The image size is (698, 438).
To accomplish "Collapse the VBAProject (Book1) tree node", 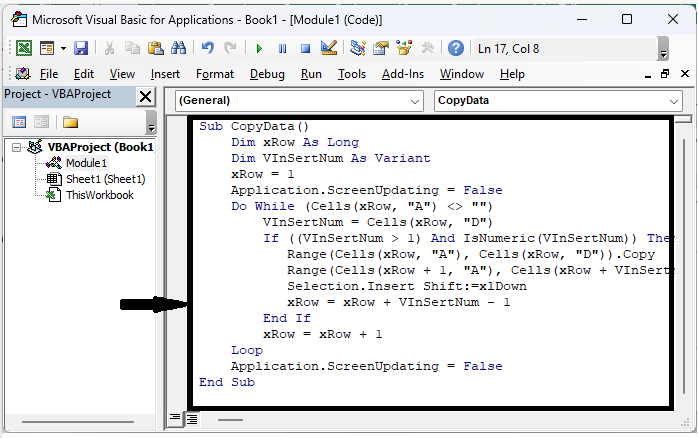I will point(16,147).
